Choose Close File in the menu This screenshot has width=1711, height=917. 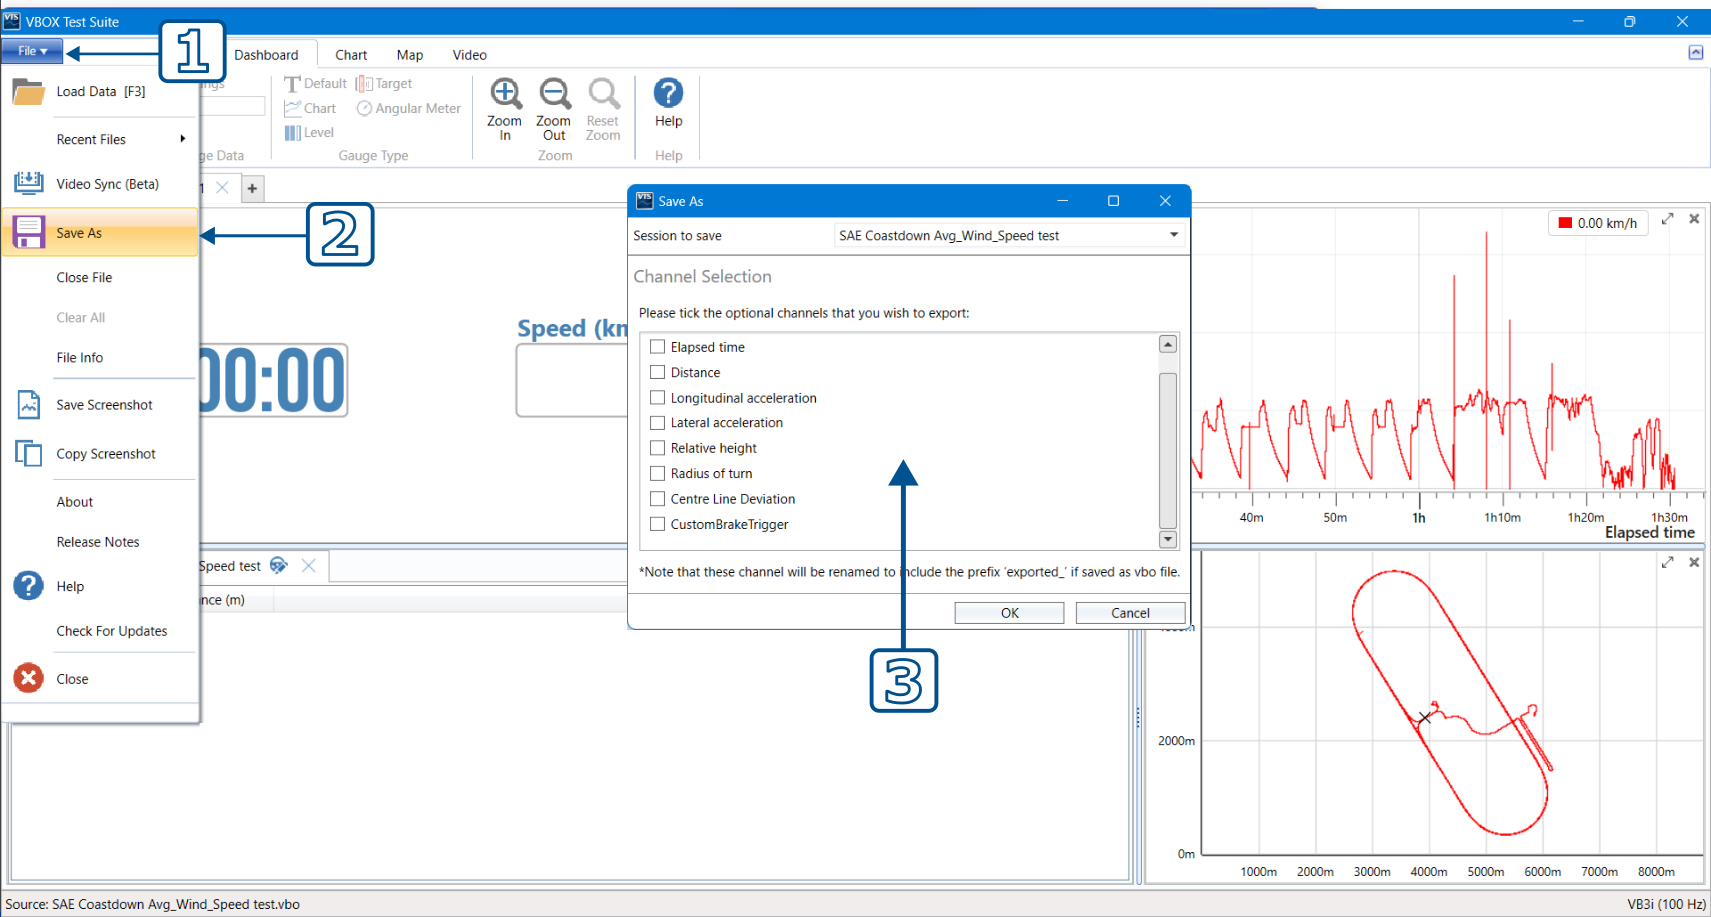[84, 278]
